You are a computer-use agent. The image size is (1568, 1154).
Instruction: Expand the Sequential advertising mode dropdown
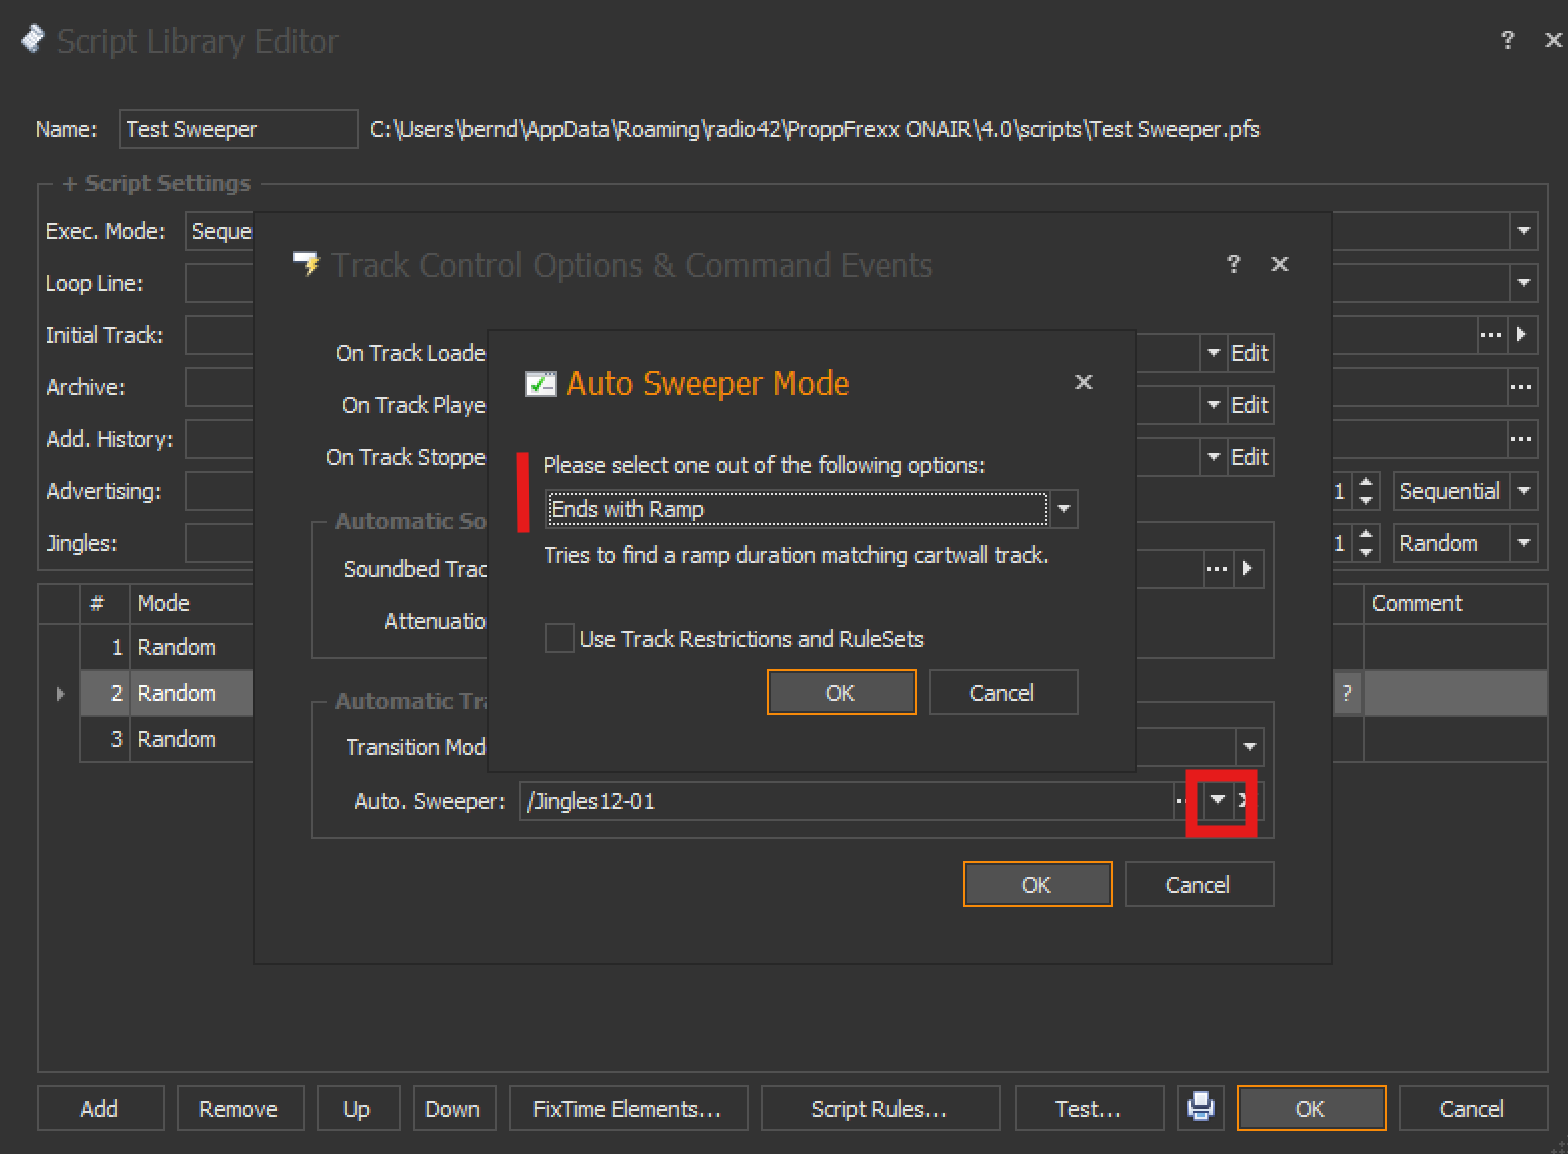point(1524,491)
